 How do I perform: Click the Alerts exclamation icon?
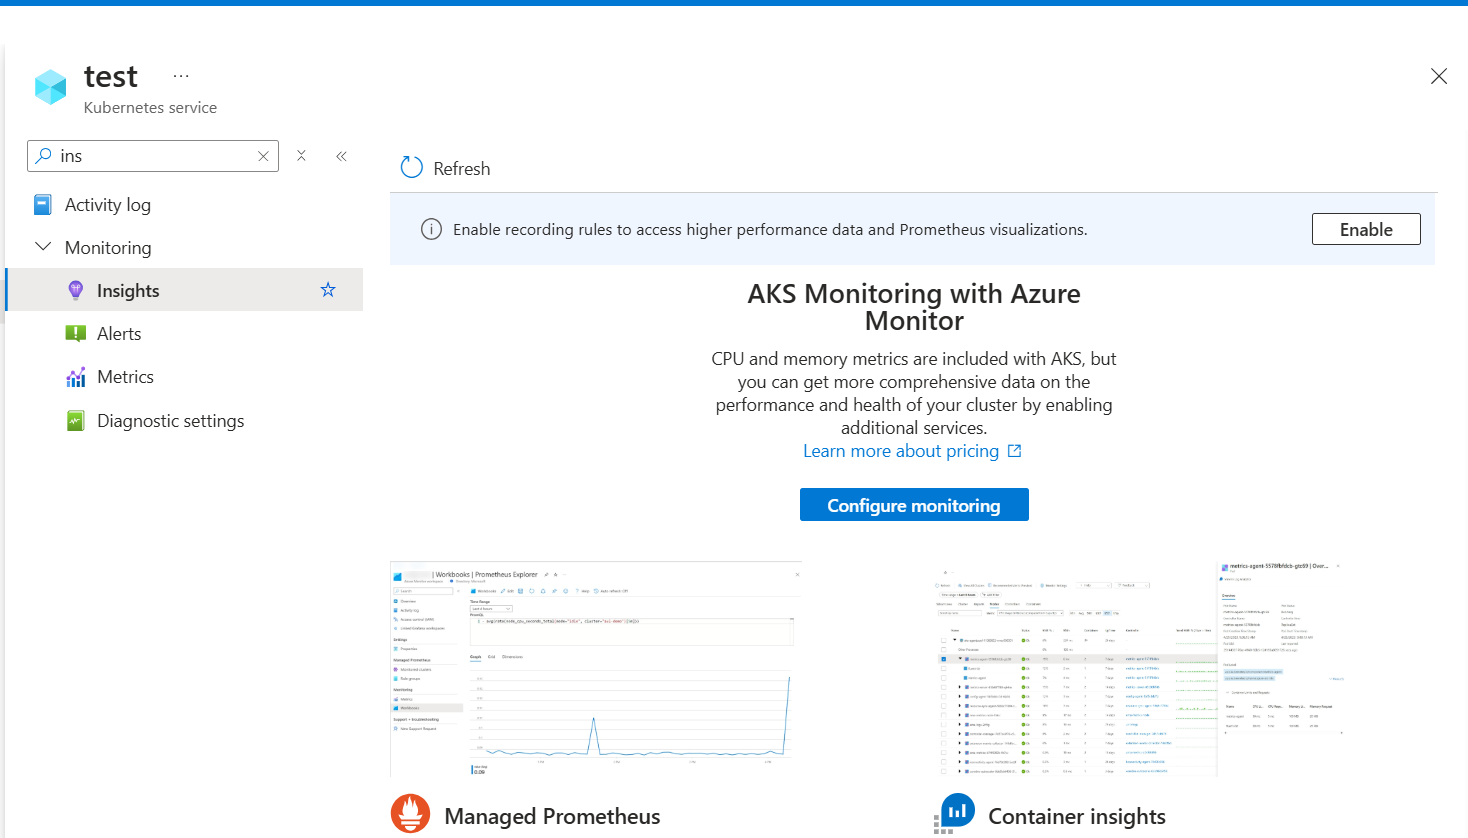coord(75,334)
